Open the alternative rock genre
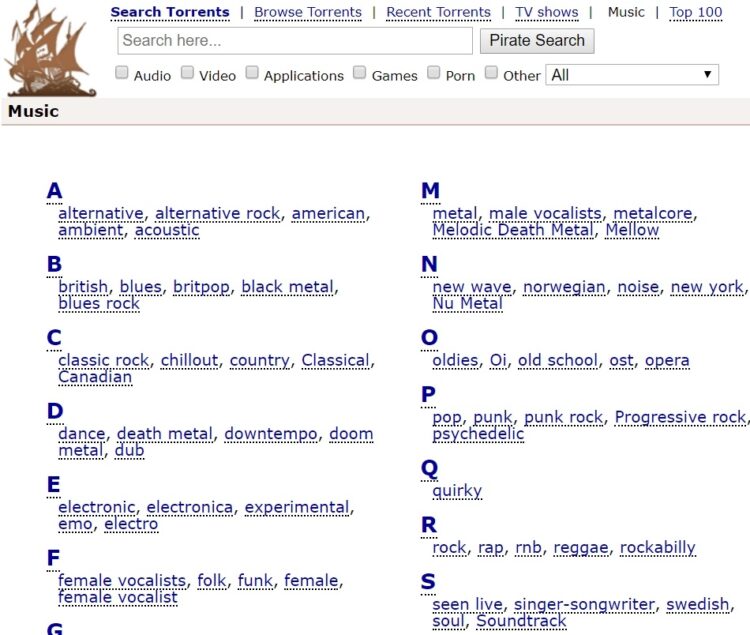 coord(218,213)
